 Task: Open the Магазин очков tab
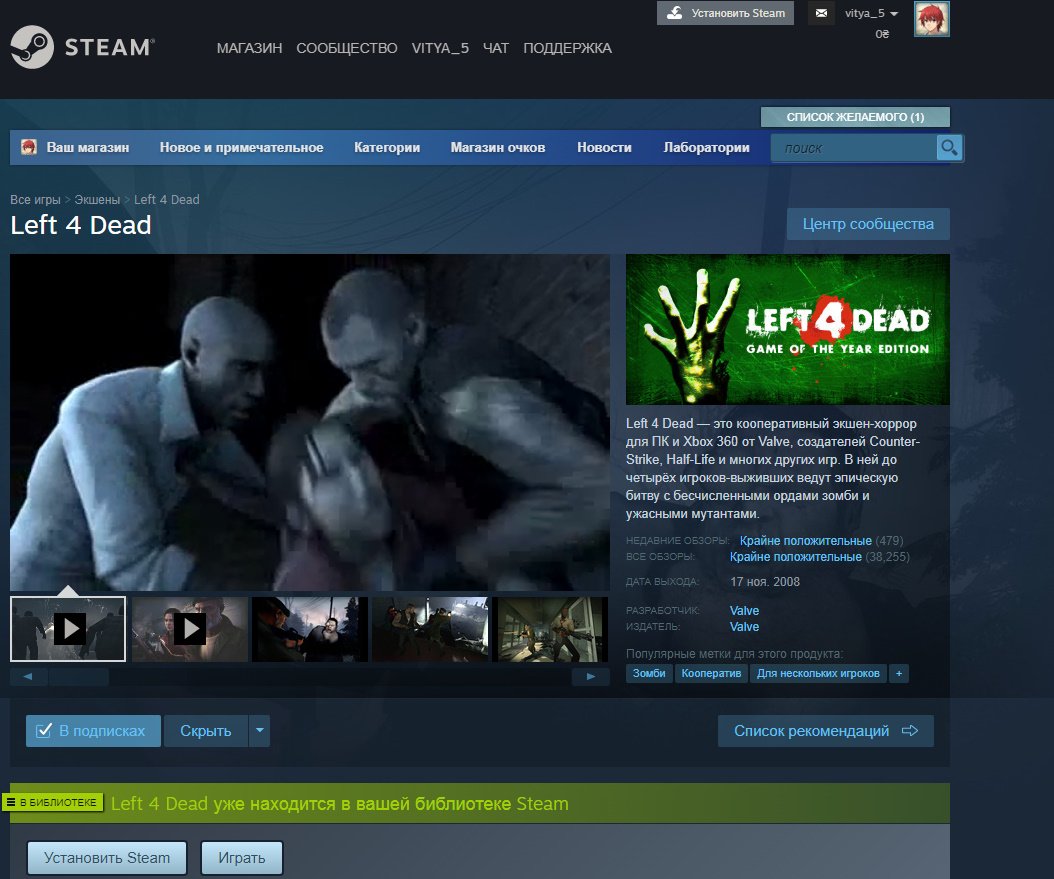coord(498,147)
